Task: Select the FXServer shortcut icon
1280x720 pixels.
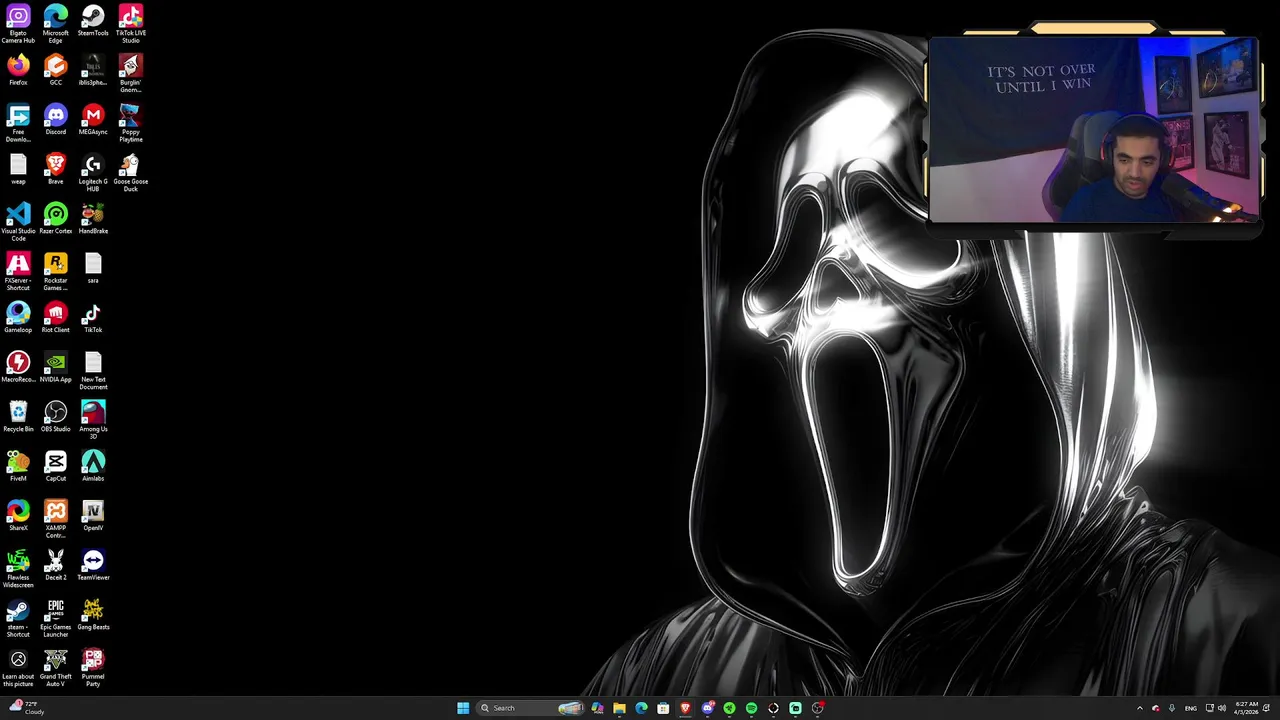Action: 18,272
